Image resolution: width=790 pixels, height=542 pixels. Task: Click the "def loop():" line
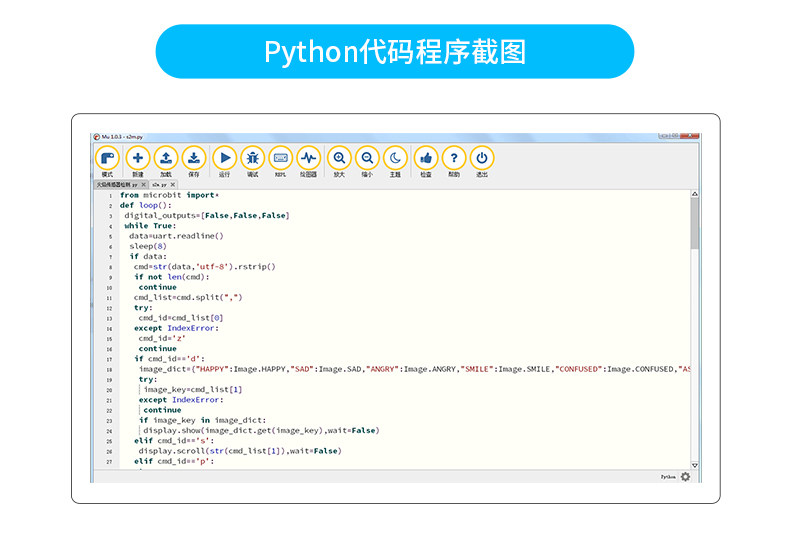click(x=146, y=205)
